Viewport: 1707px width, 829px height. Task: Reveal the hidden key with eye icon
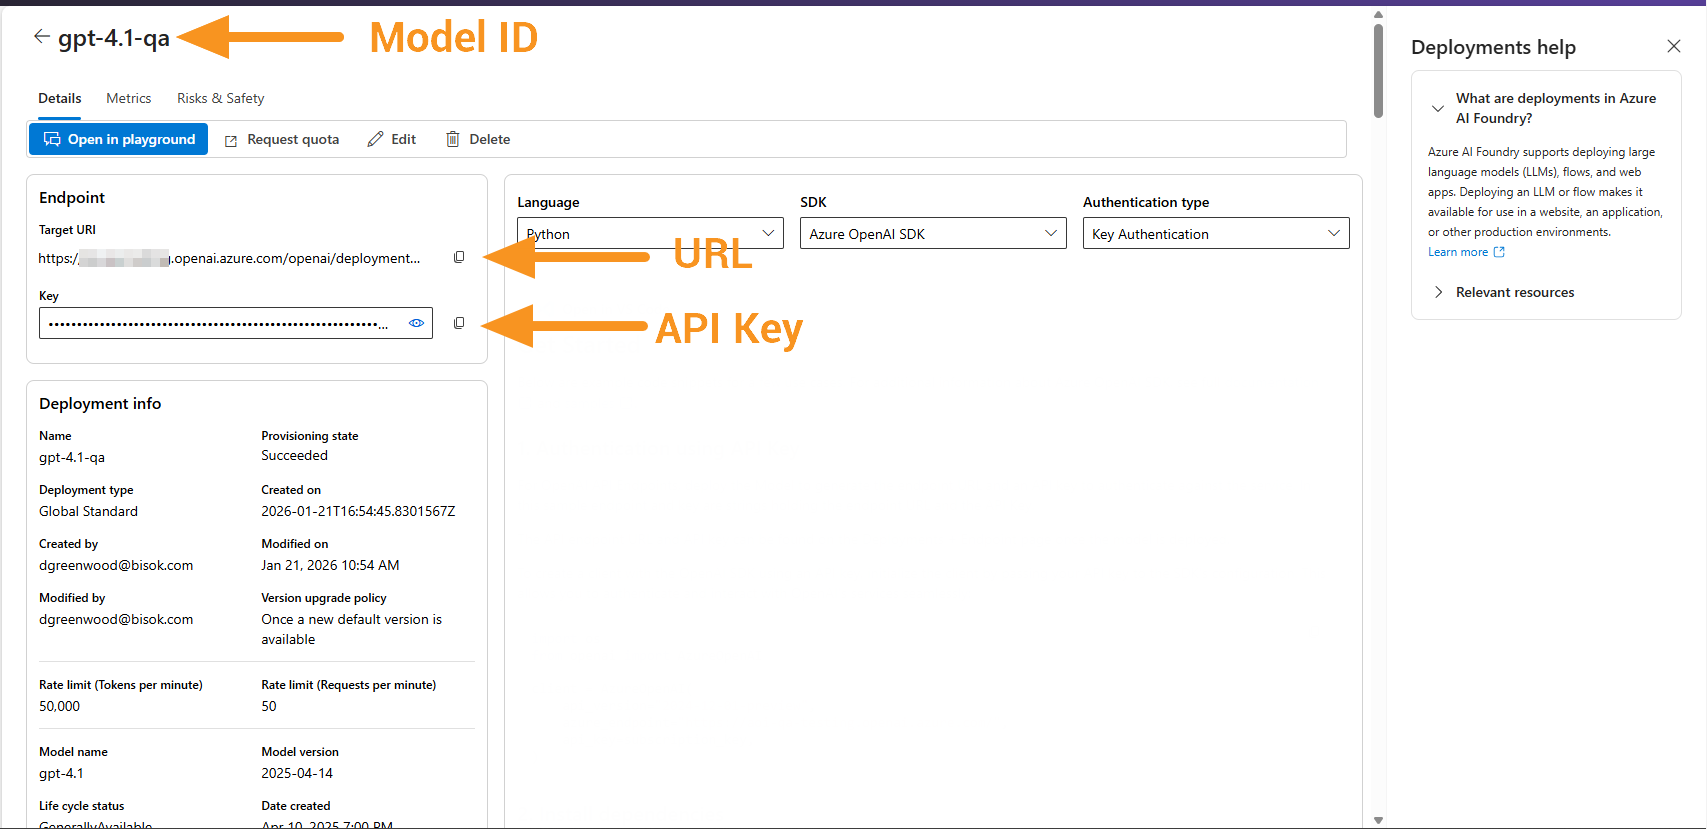(x=416, y=323)
